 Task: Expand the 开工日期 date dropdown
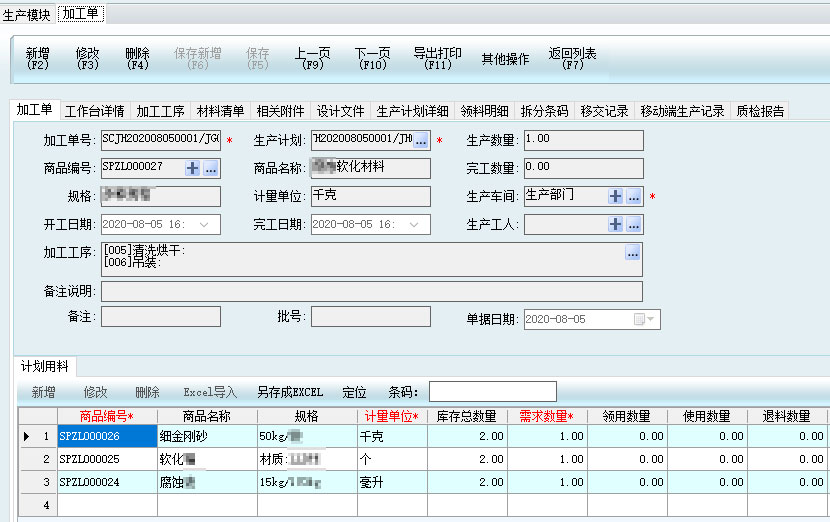click(x=204, y=224)
